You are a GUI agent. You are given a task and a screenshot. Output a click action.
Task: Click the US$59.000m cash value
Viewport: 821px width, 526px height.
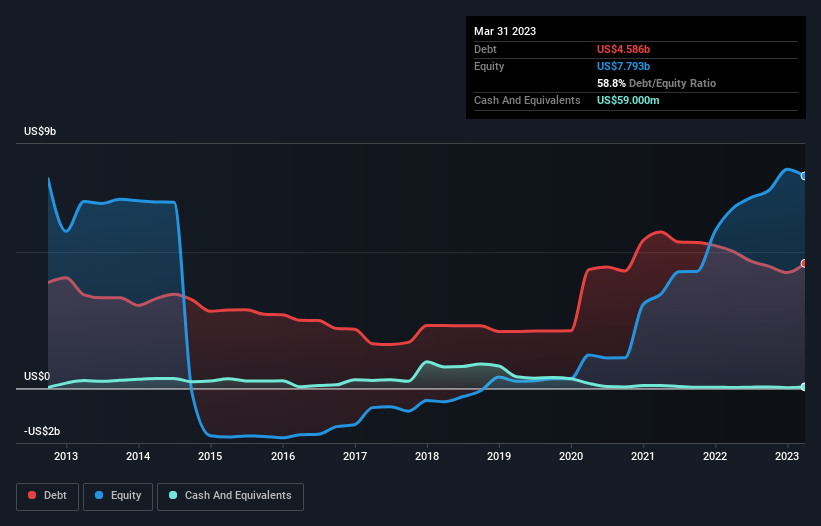[x=628, y=100]
